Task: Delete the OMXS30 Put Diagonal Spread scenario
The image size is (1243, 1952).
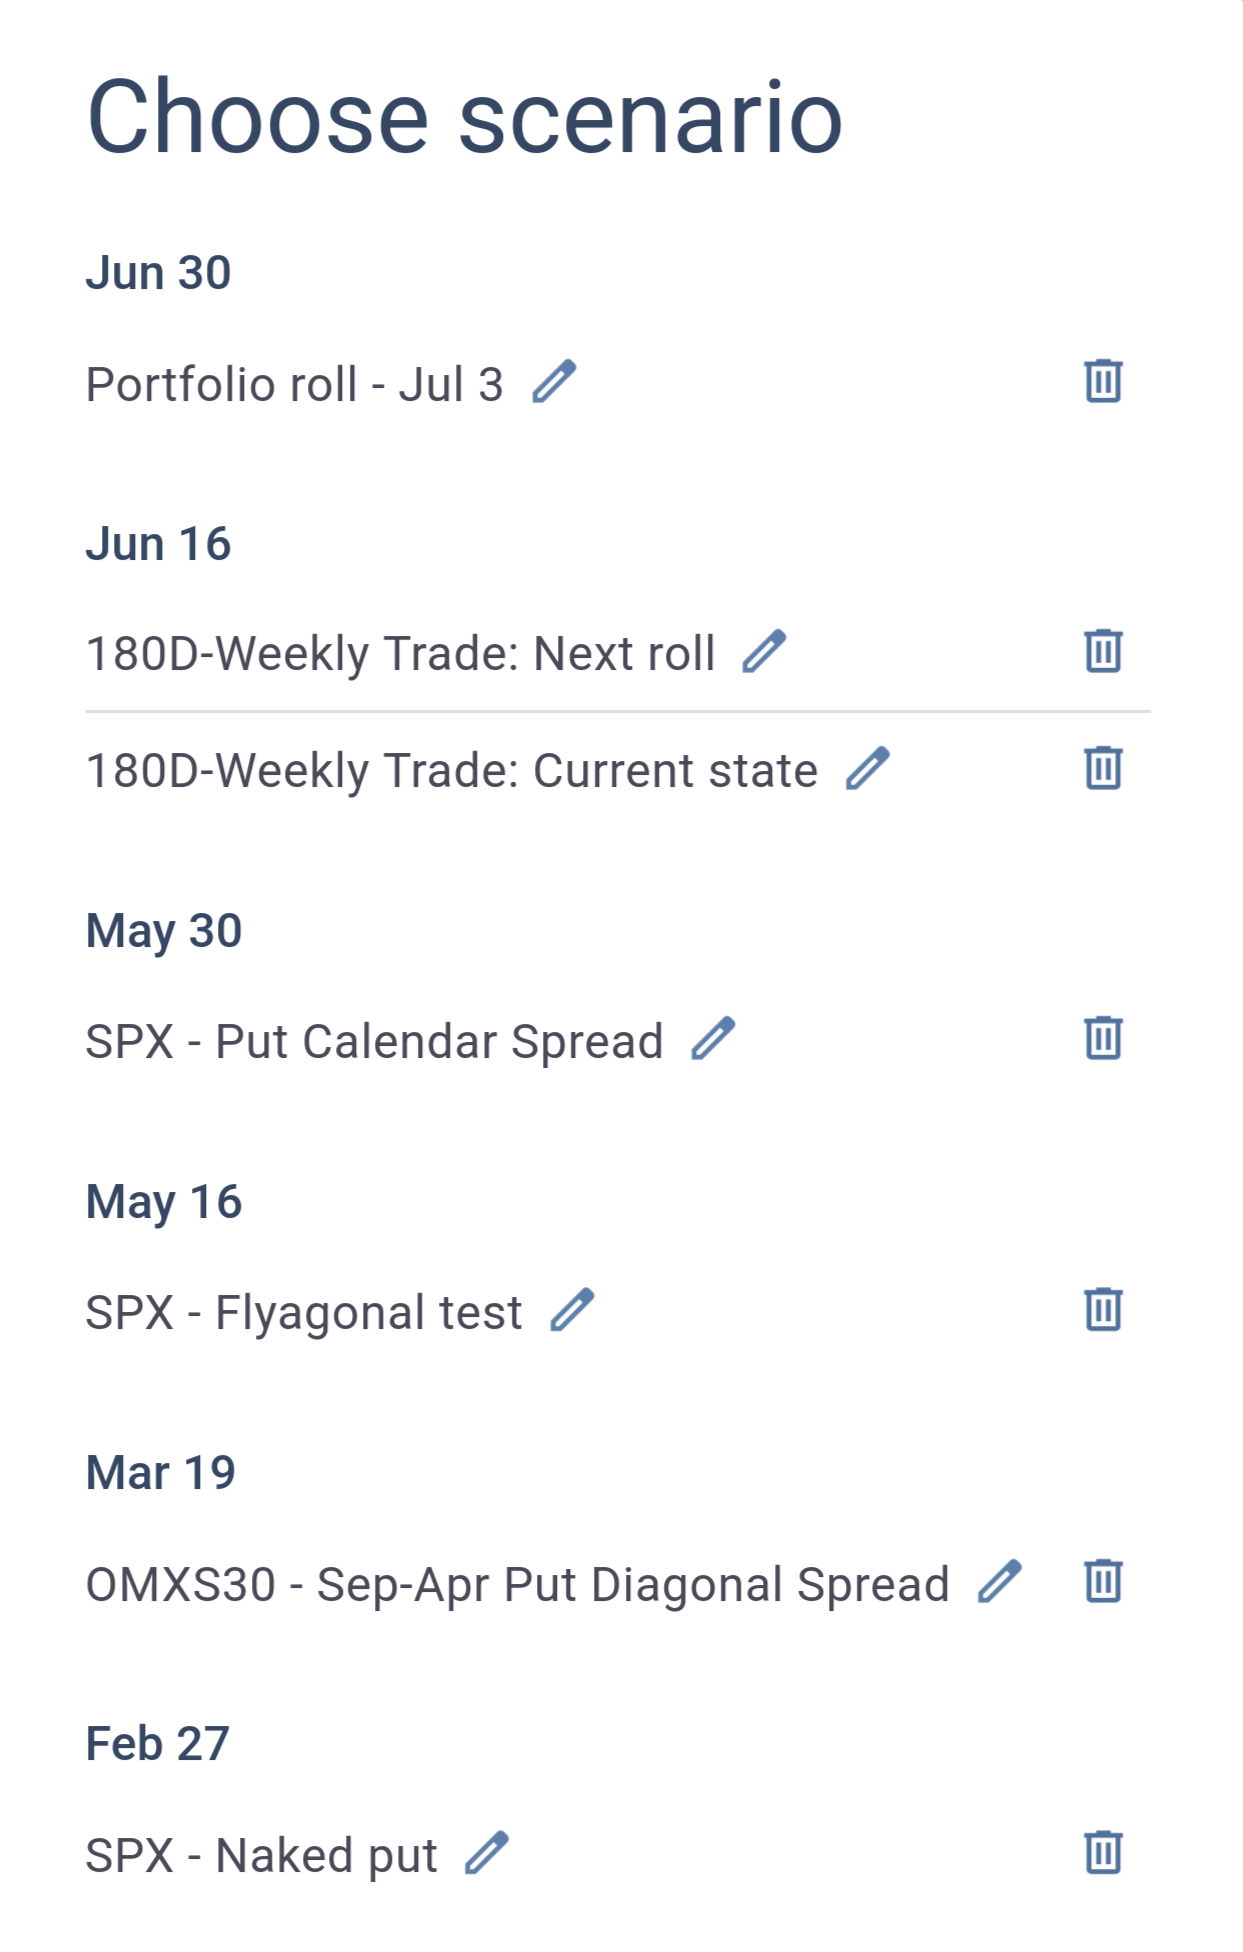Action: tap(1103, 1582)
